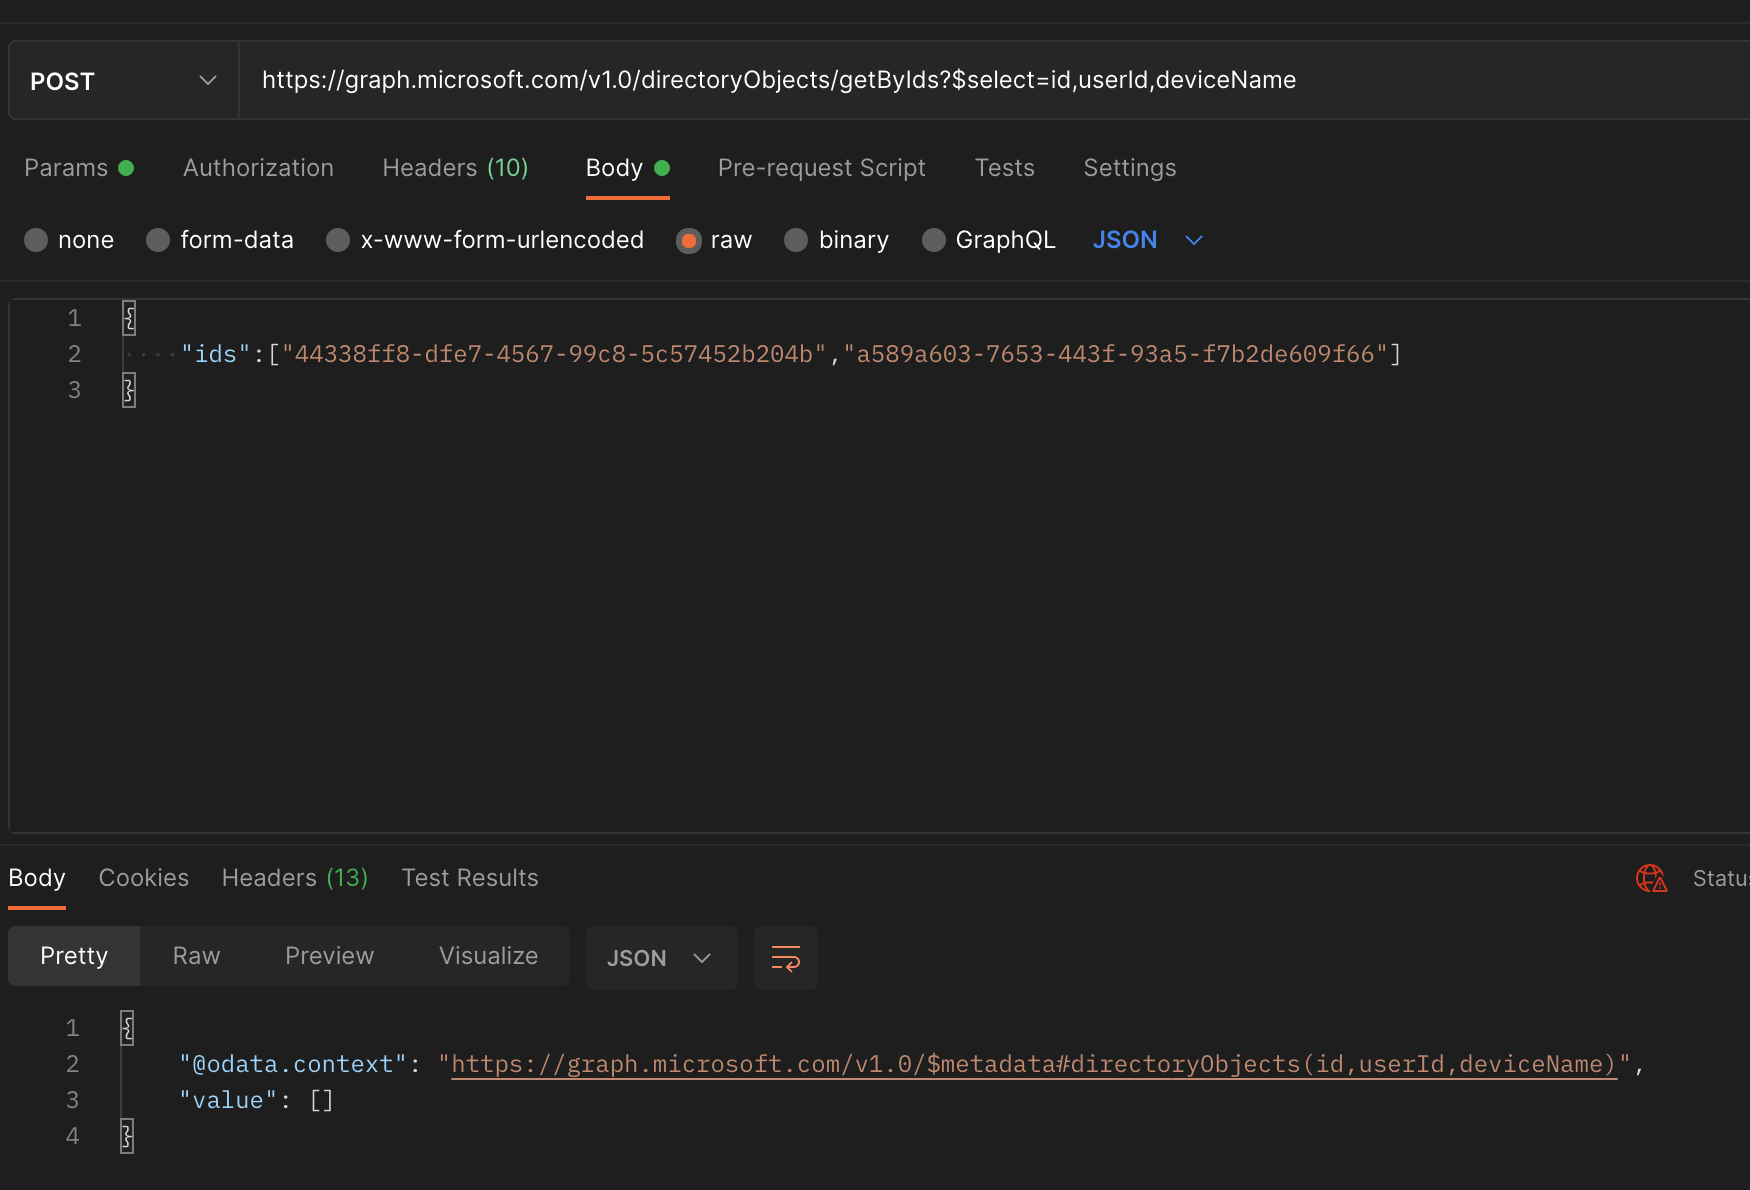1750x1190 pixels.
Task: Select the Preview response view
Action: coord(329,956)
